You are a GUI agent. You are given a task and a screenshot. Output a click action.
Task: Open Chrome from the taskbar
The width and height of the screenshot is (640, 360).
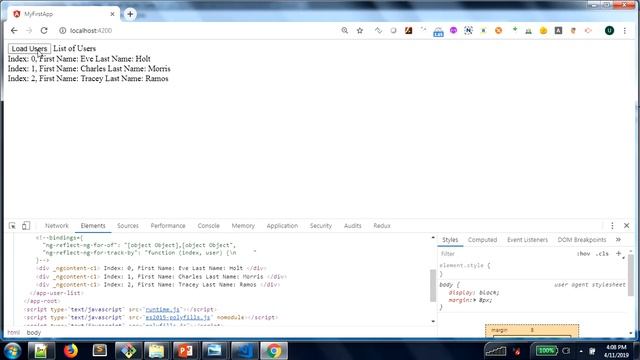[274, 351]
